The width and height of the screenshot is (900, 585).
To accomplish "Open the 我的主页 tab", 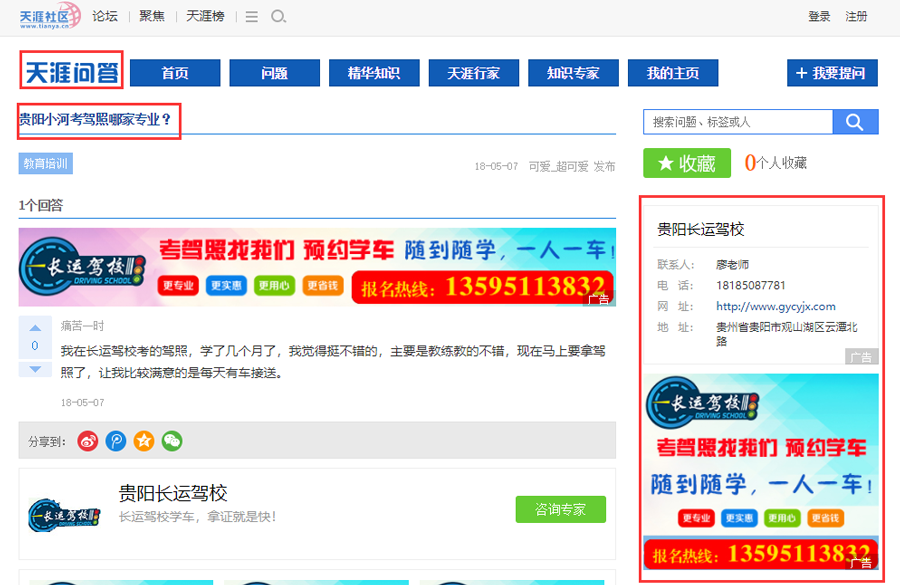I will [673, 73].
